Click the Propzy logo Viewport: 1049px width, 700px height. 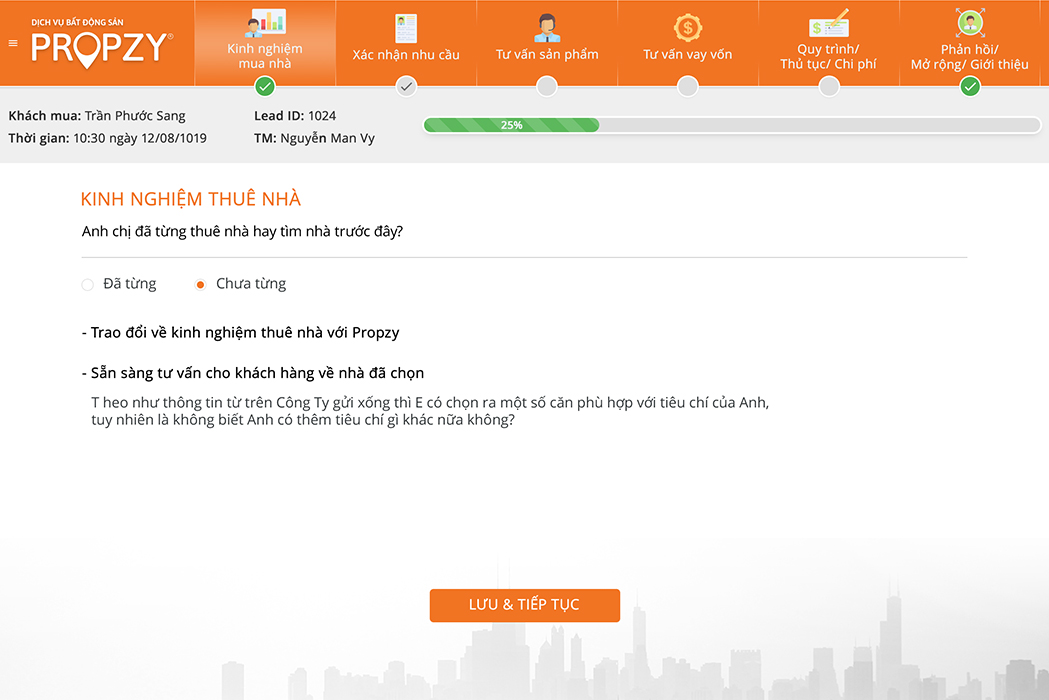[101, 46]
